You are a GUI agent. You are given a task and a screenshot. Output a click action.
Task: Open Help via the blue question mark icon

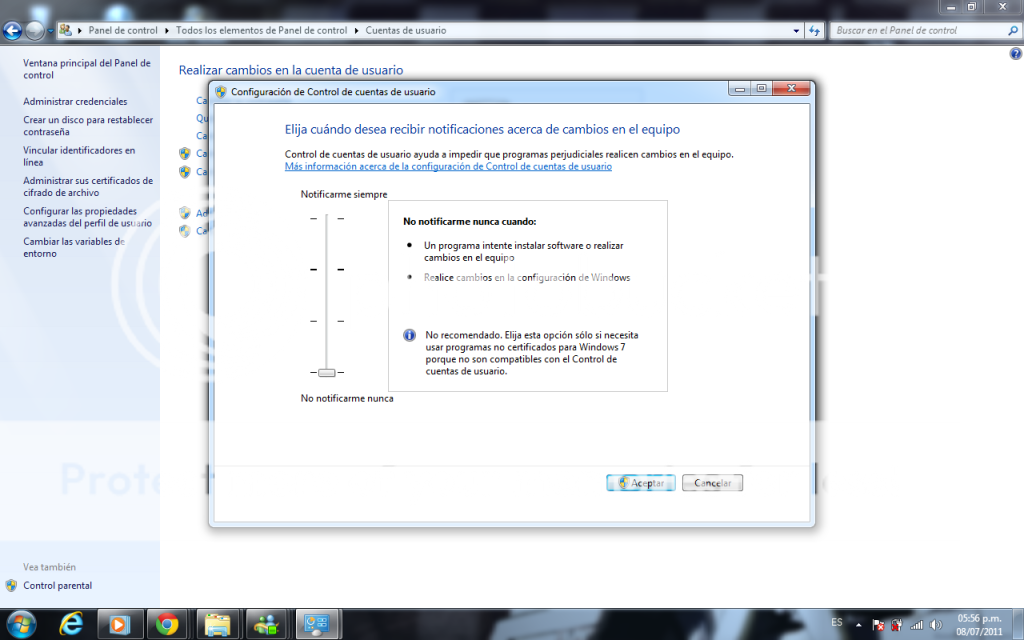[1016, 54]
